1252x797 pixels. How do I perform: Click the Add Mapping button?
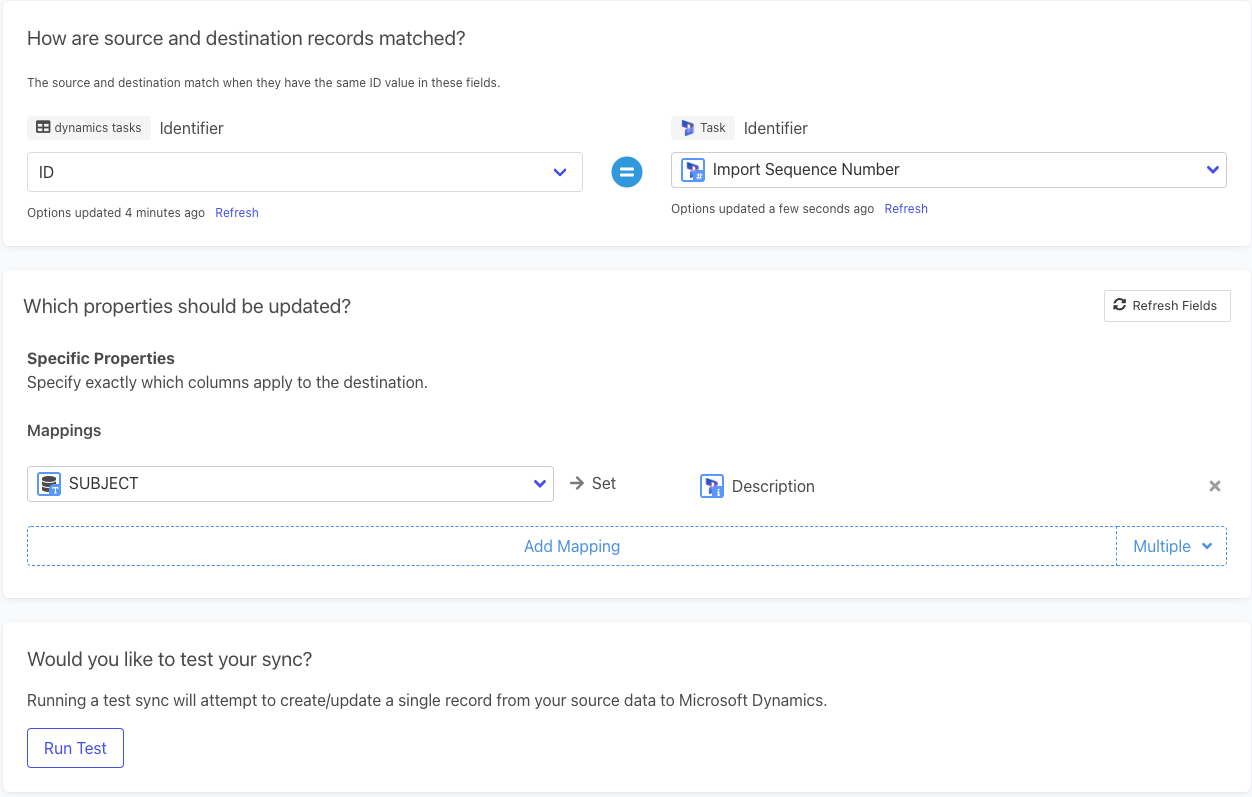point(572,546)
